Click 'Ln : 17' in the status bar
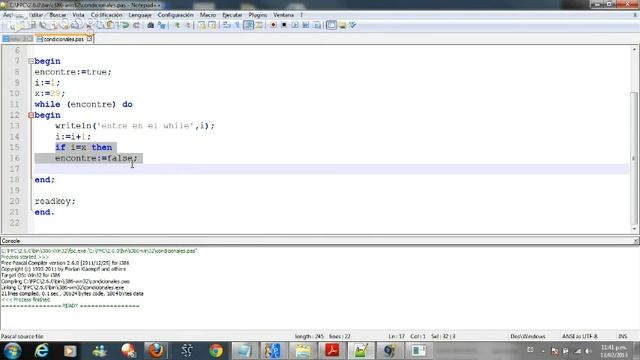Image resolution: width=640 pixels, height=360 pixels. pos(396,336)
